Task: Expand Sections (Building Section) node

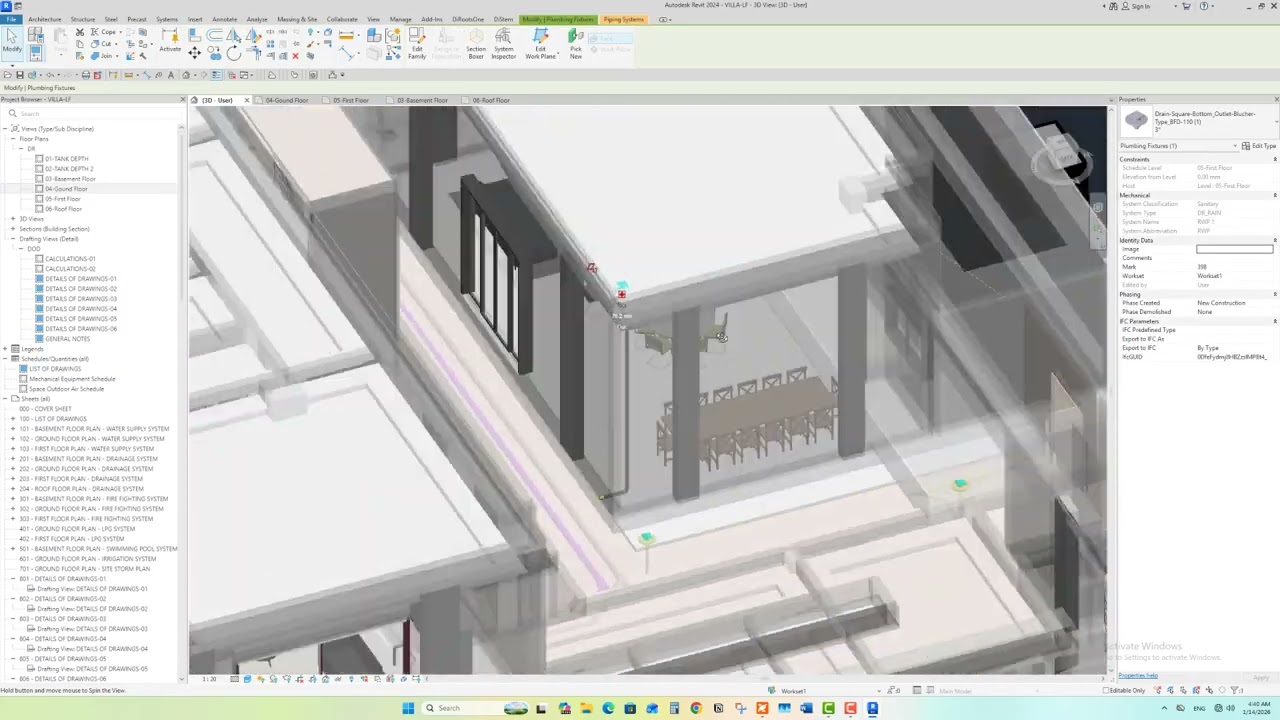Action: pyautogui.click(x=14, y=229)
